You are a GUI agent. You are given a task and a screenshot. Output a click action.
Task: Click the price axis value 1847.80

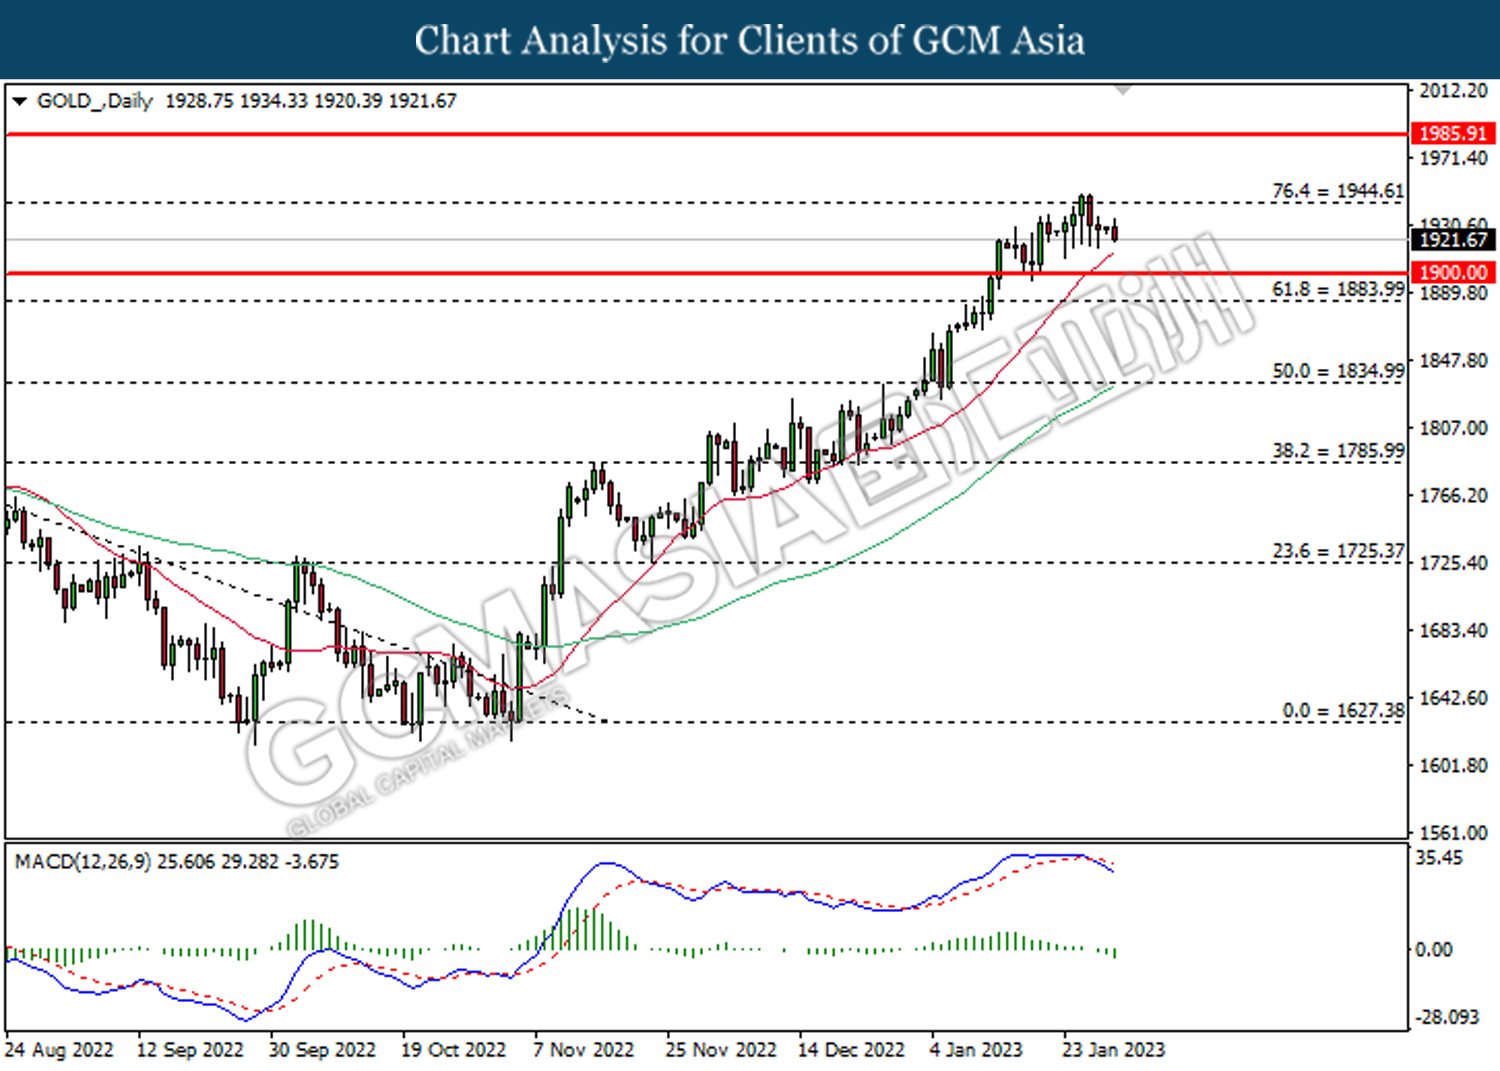point(1454,360)
